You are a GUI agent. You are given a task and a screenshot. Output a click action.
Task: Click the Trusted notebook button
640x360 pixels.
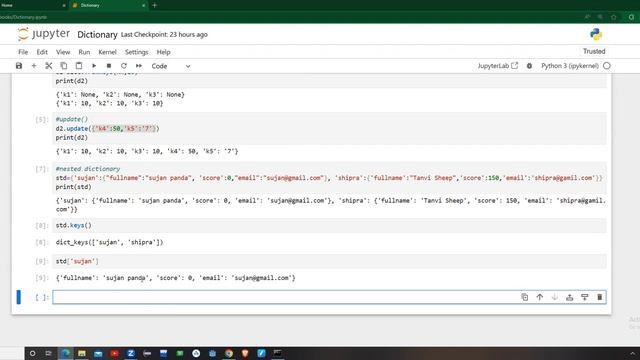click(594, 51)
